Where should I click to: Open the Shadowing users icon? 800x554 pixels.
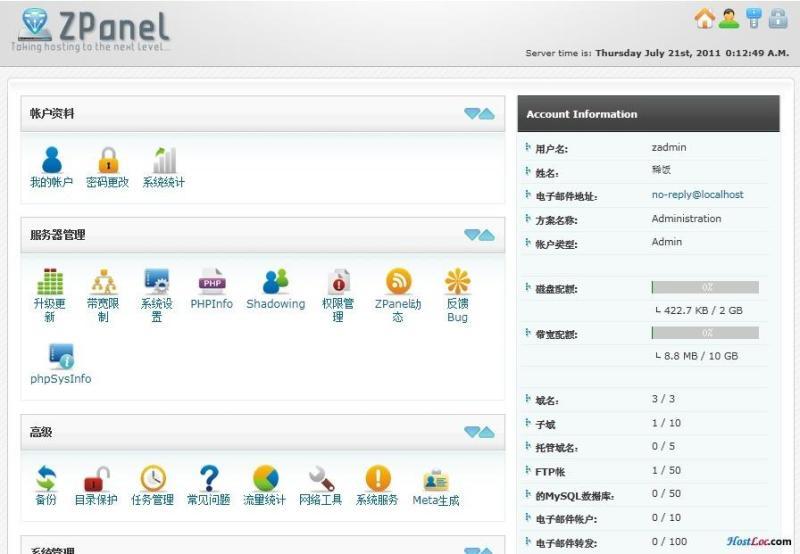[276, 281]
